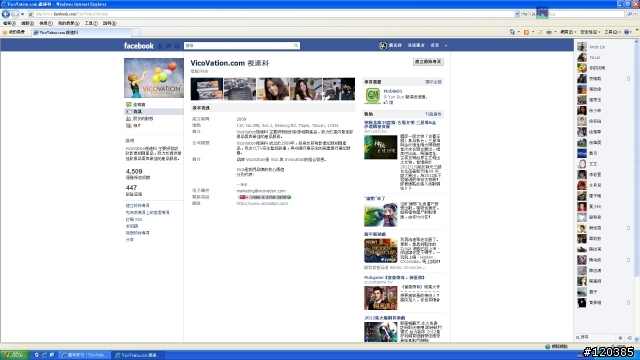The height and width of the screenshot is (360, 640).
Task: Click the Read Mail envelope icon
Action: [540, 32]
